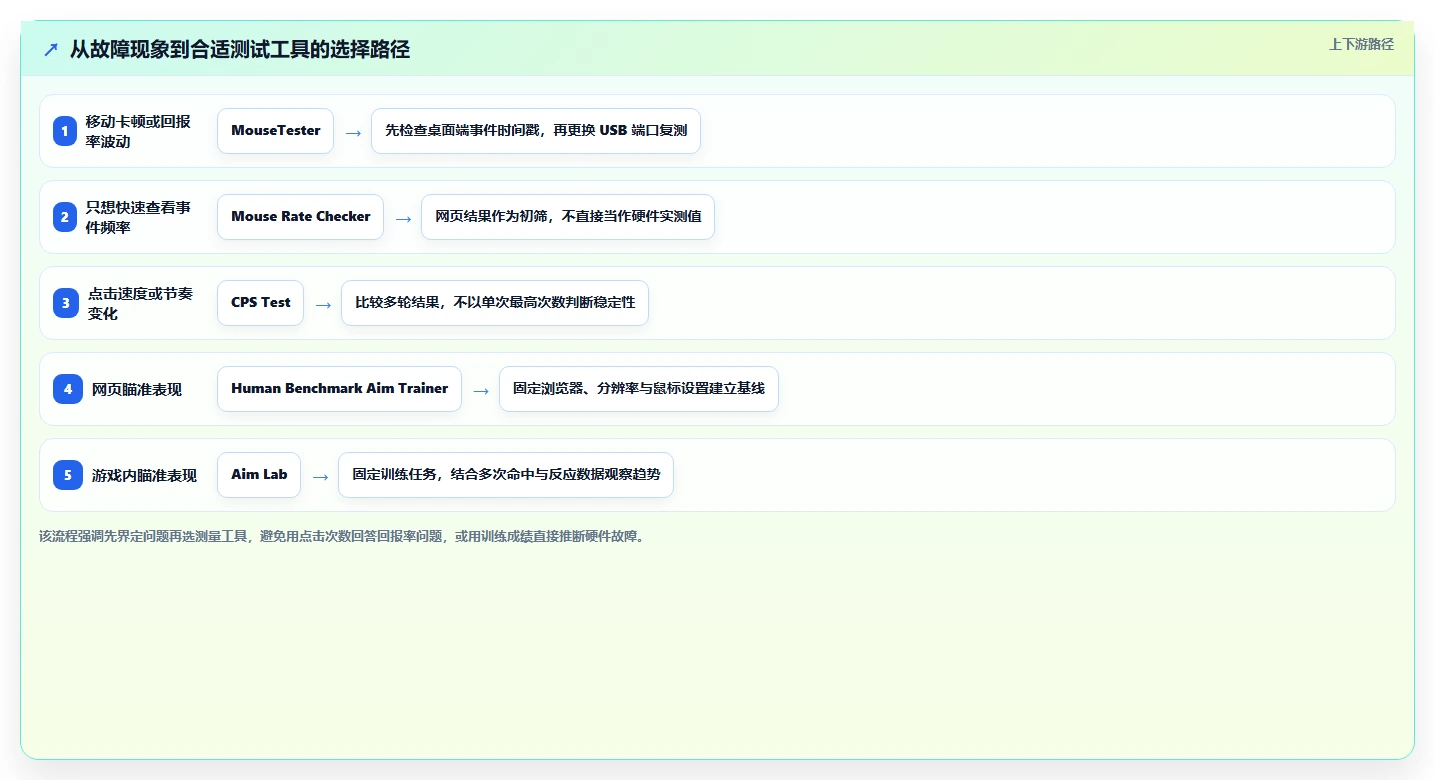Click the advice 先检查桌面端事件时间戳，再更换 USB 端口复测
This screenshot has width=1435, height=780.
536,131
